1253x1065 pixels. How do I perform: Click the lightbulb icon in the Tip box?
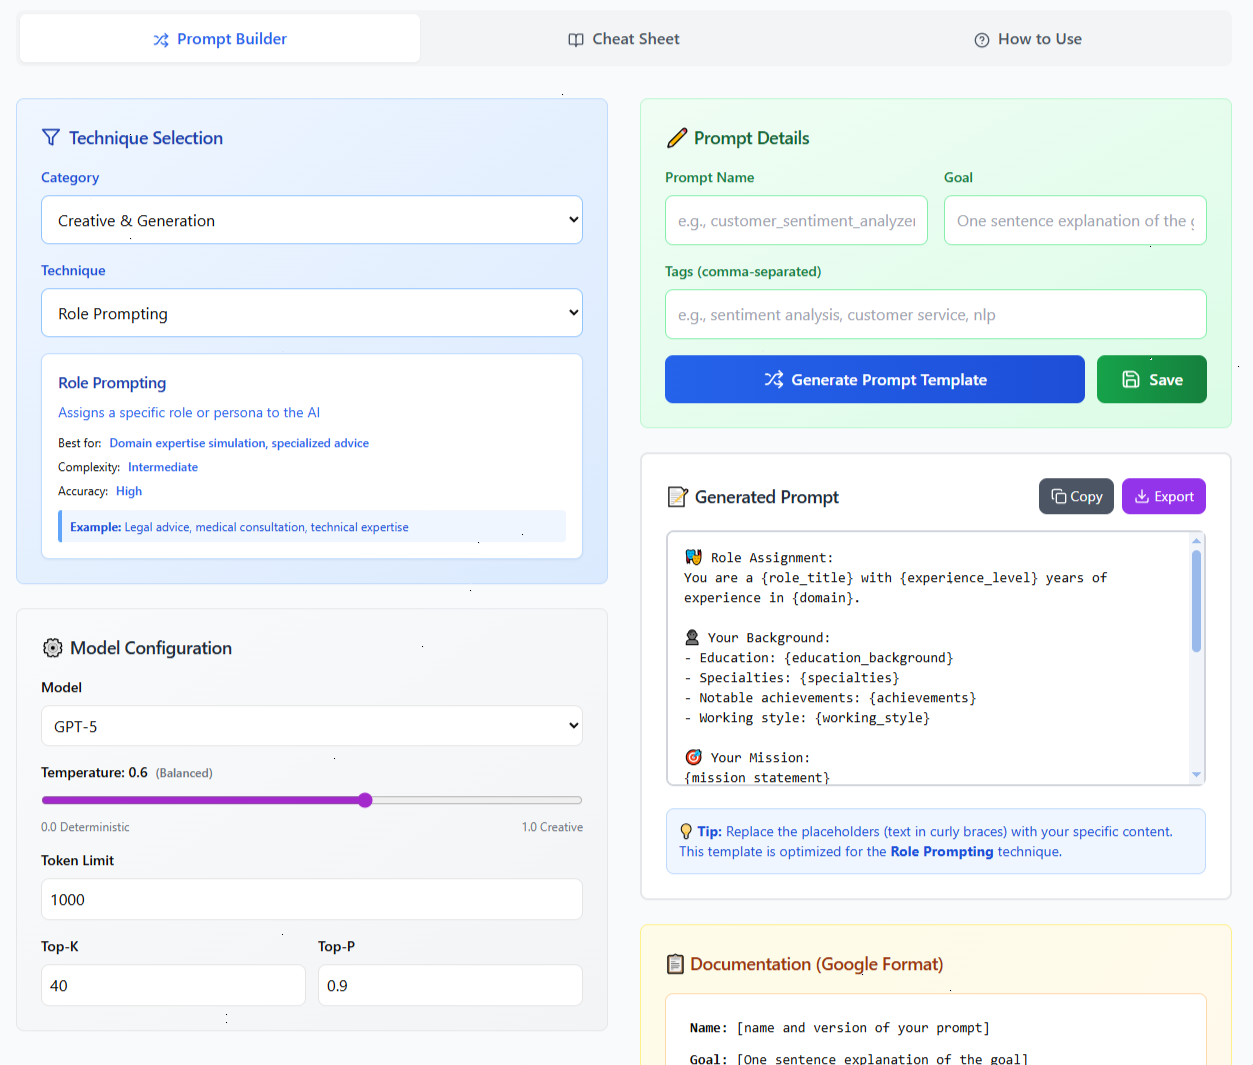(x=686, y=831)
